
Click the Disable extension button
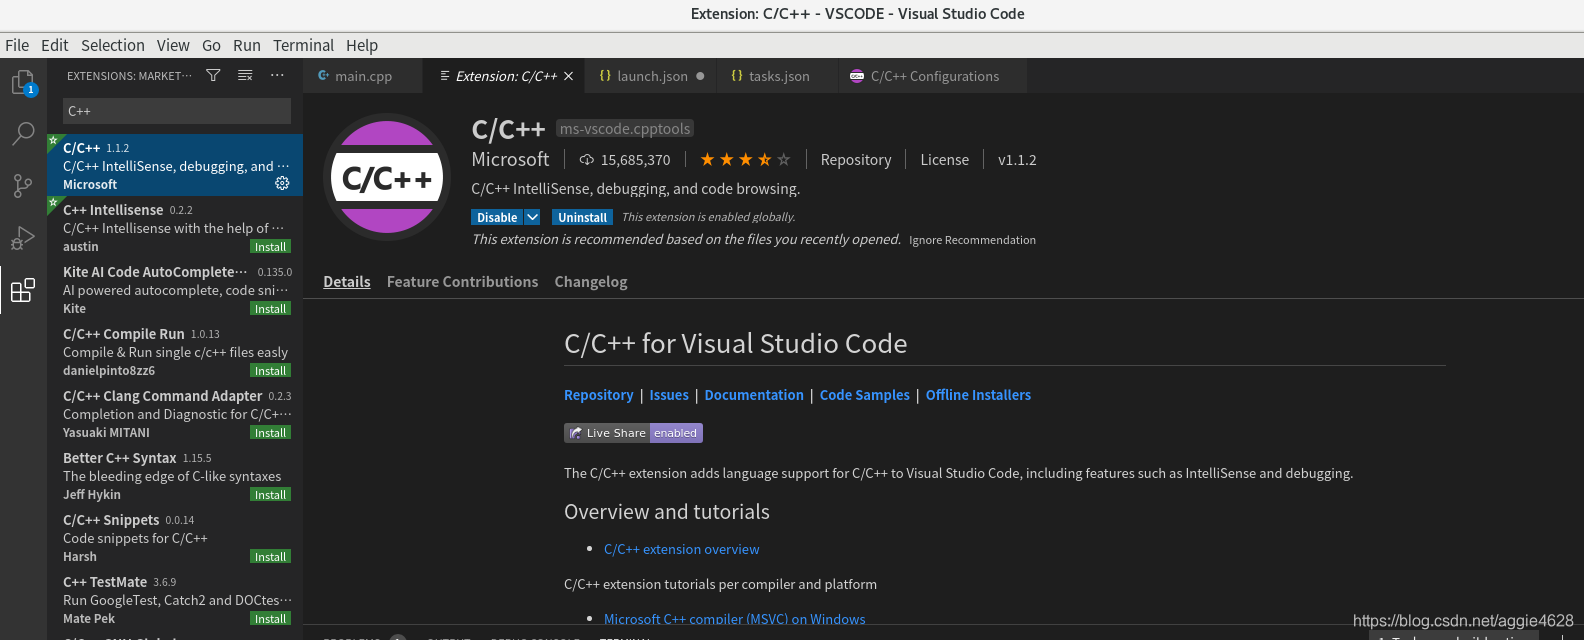[x=497, y=217]
